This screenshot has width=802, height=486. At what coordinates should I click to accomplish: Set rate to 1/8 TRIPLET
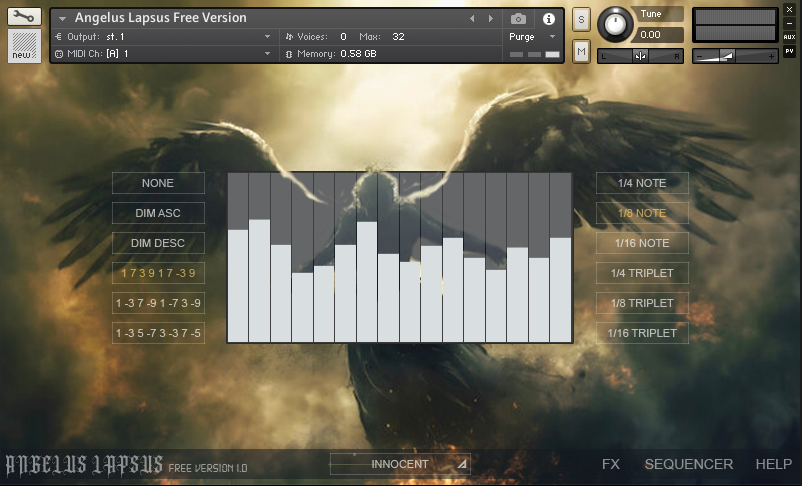[x=642, y=303]
